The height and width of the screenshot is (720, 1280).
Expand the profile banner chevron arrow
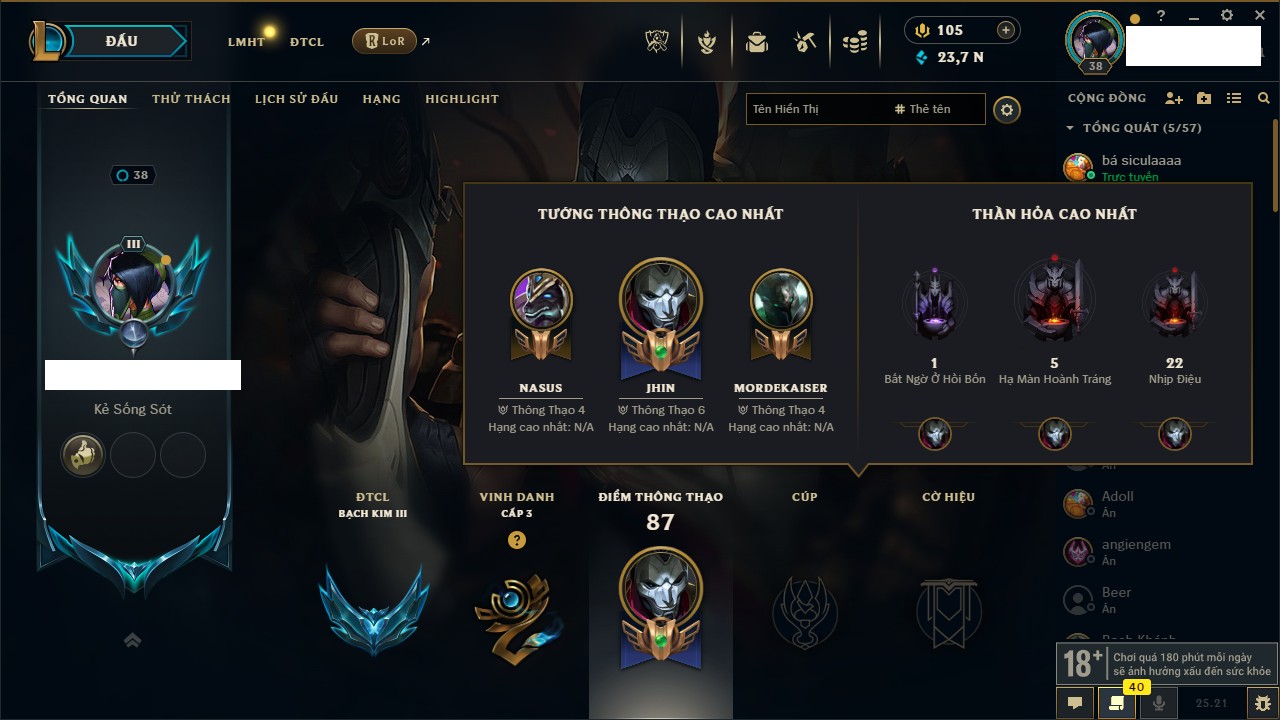pyautogui.click(x=133, y=641)
